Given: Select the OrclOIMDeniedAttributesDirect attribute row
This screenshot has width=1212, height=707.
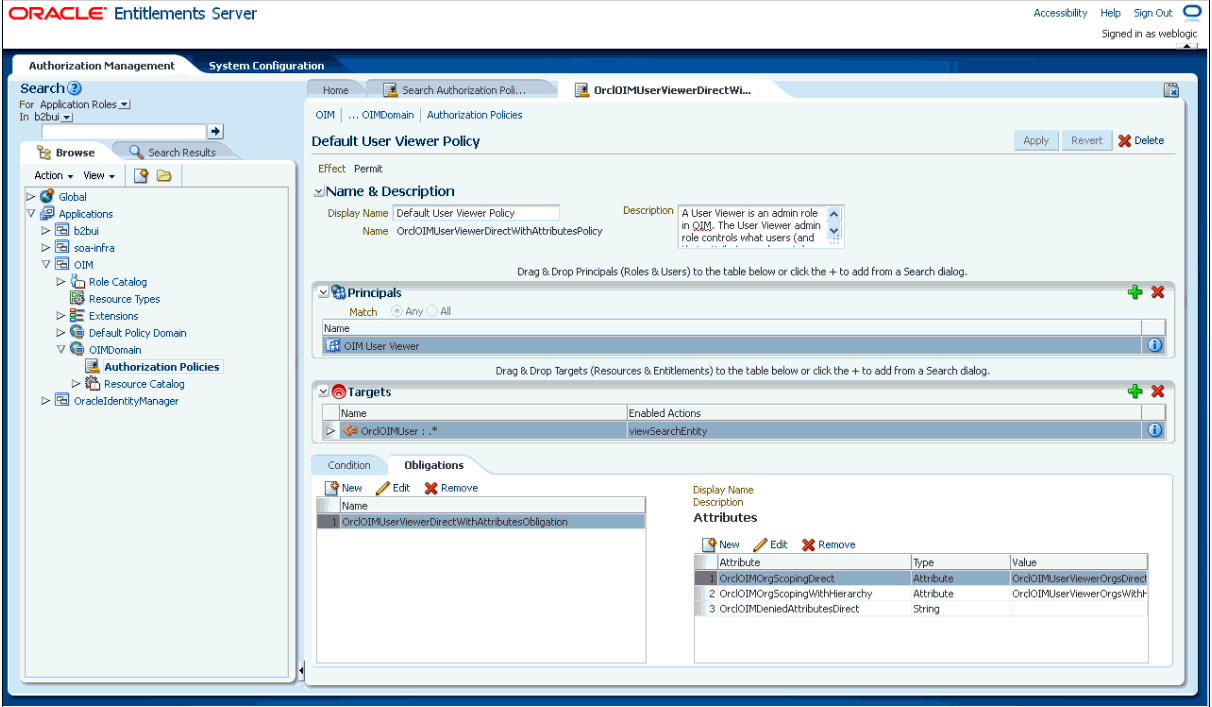Looking at the screenshot, I should pos(920,608).
